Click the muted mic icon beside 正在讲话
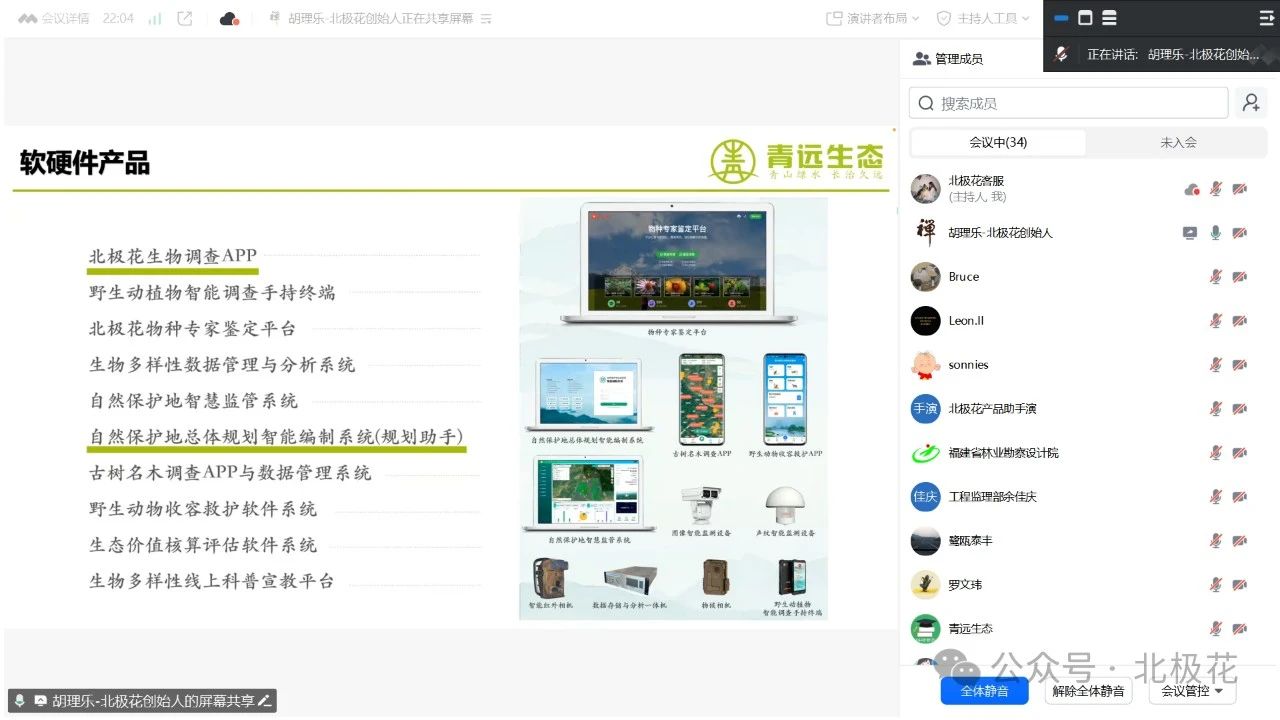 [1061, 54]
